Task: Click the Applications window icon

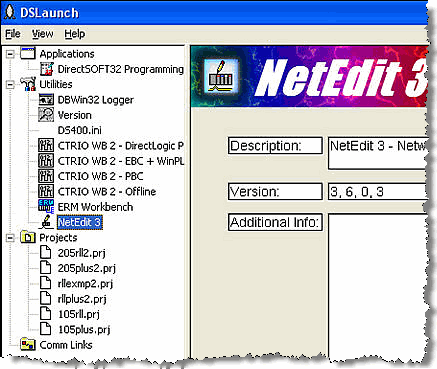Action: [28, 53]
